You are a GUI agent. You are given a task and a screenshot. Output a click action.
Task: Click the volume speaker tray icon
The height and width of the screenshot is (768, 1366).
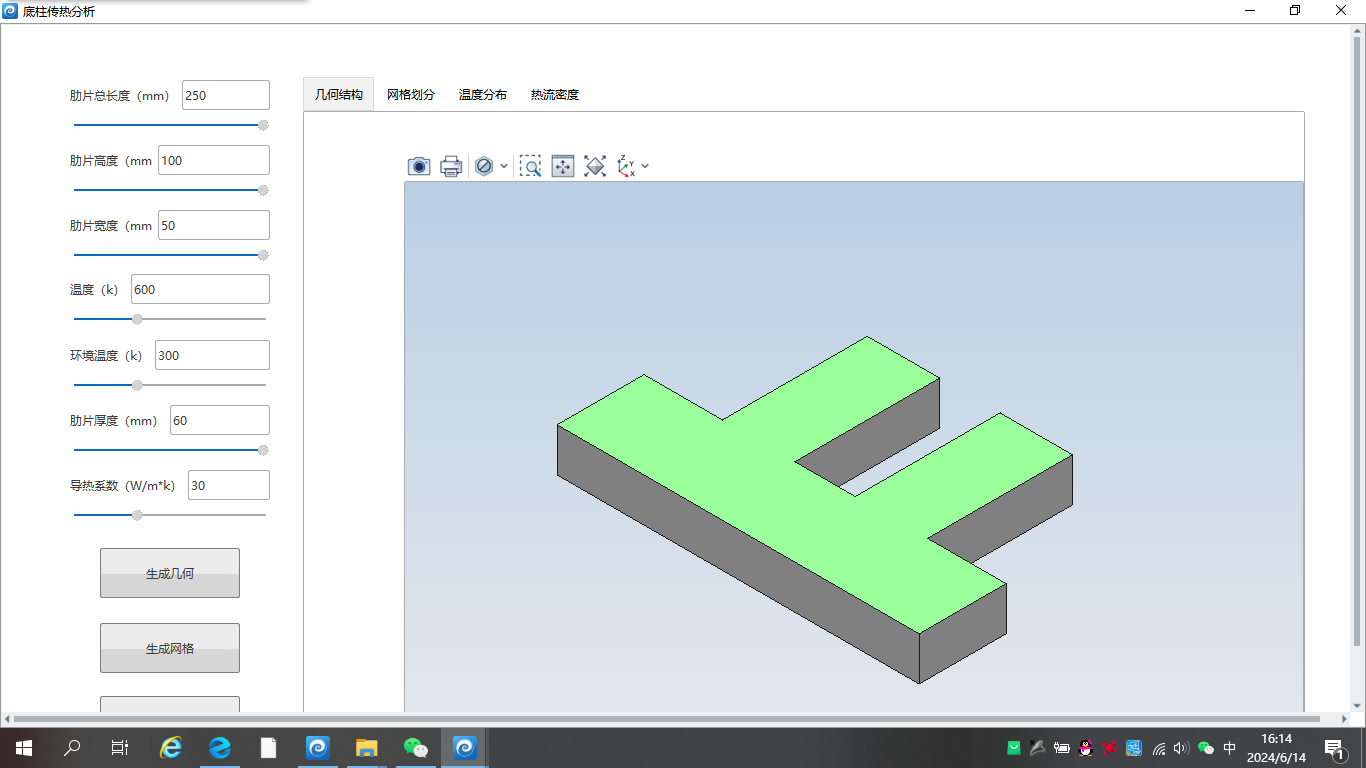(x=1181, y=747)
